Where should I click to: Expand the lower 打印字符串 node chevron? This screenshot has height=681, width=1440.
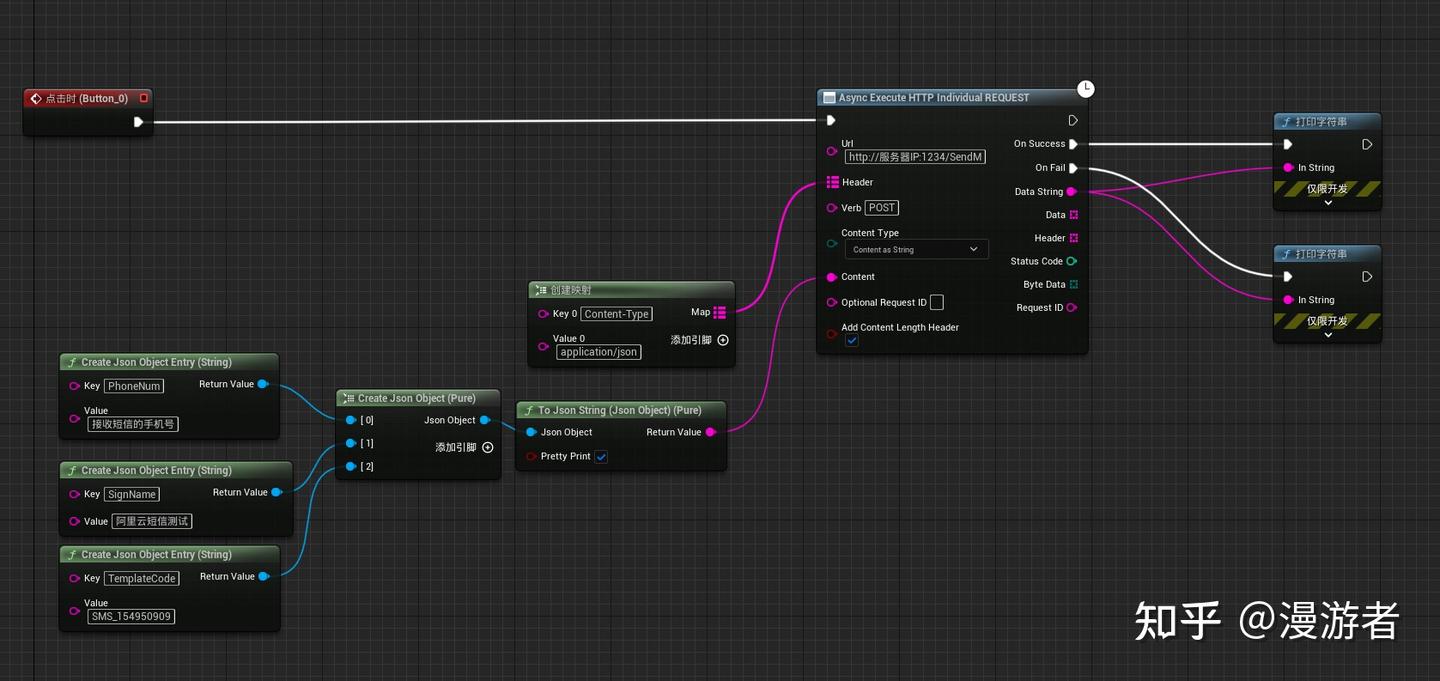coord(1328,335)
